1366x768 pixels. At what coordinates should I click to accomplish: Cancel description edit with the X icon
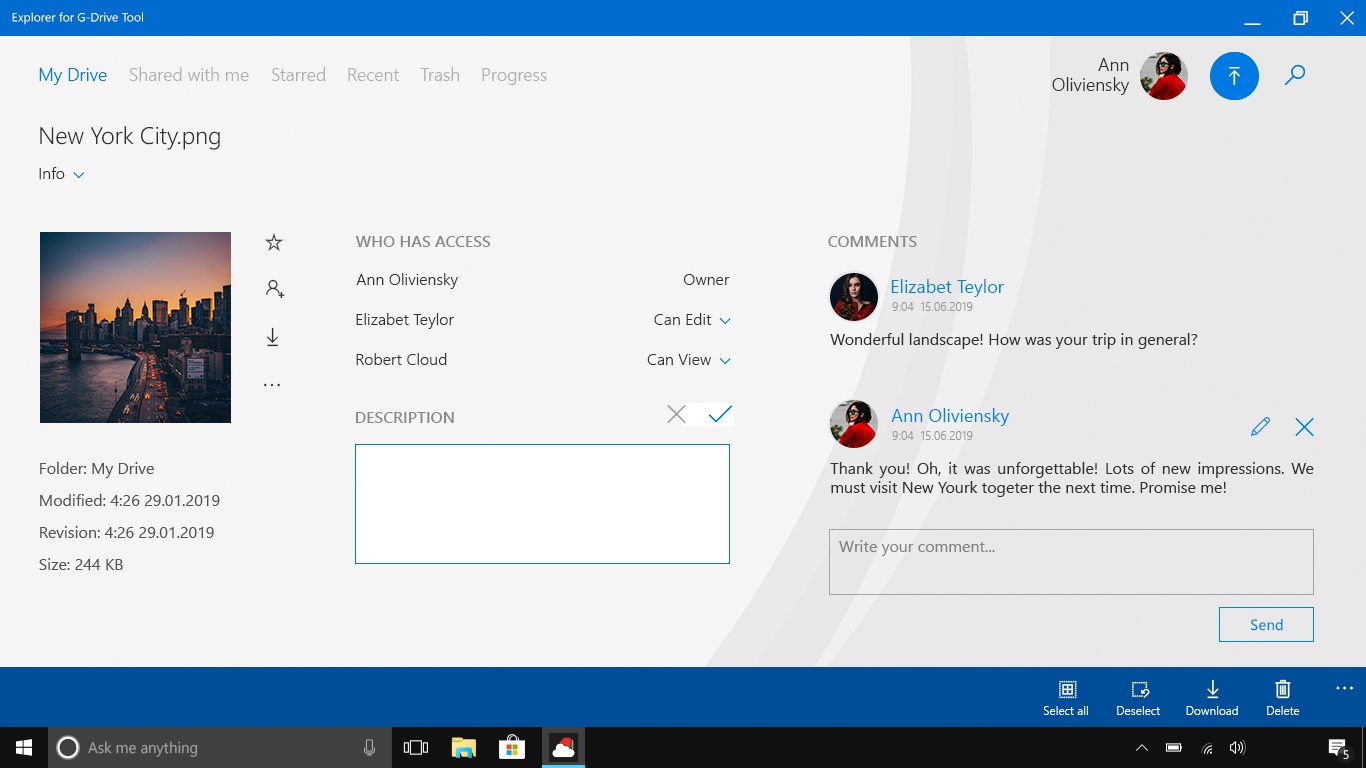(676, 414)
